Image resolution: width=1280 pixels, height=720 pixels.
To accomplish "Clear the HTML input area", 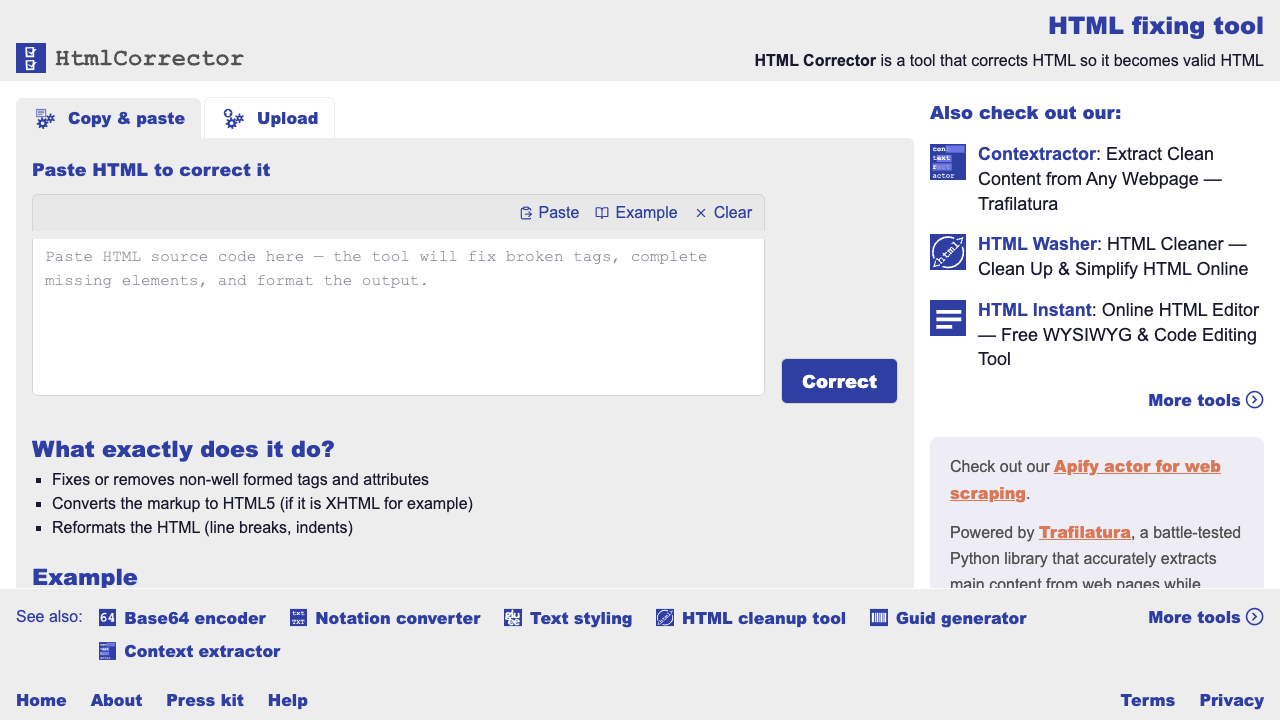I will [x=723, y=213].
